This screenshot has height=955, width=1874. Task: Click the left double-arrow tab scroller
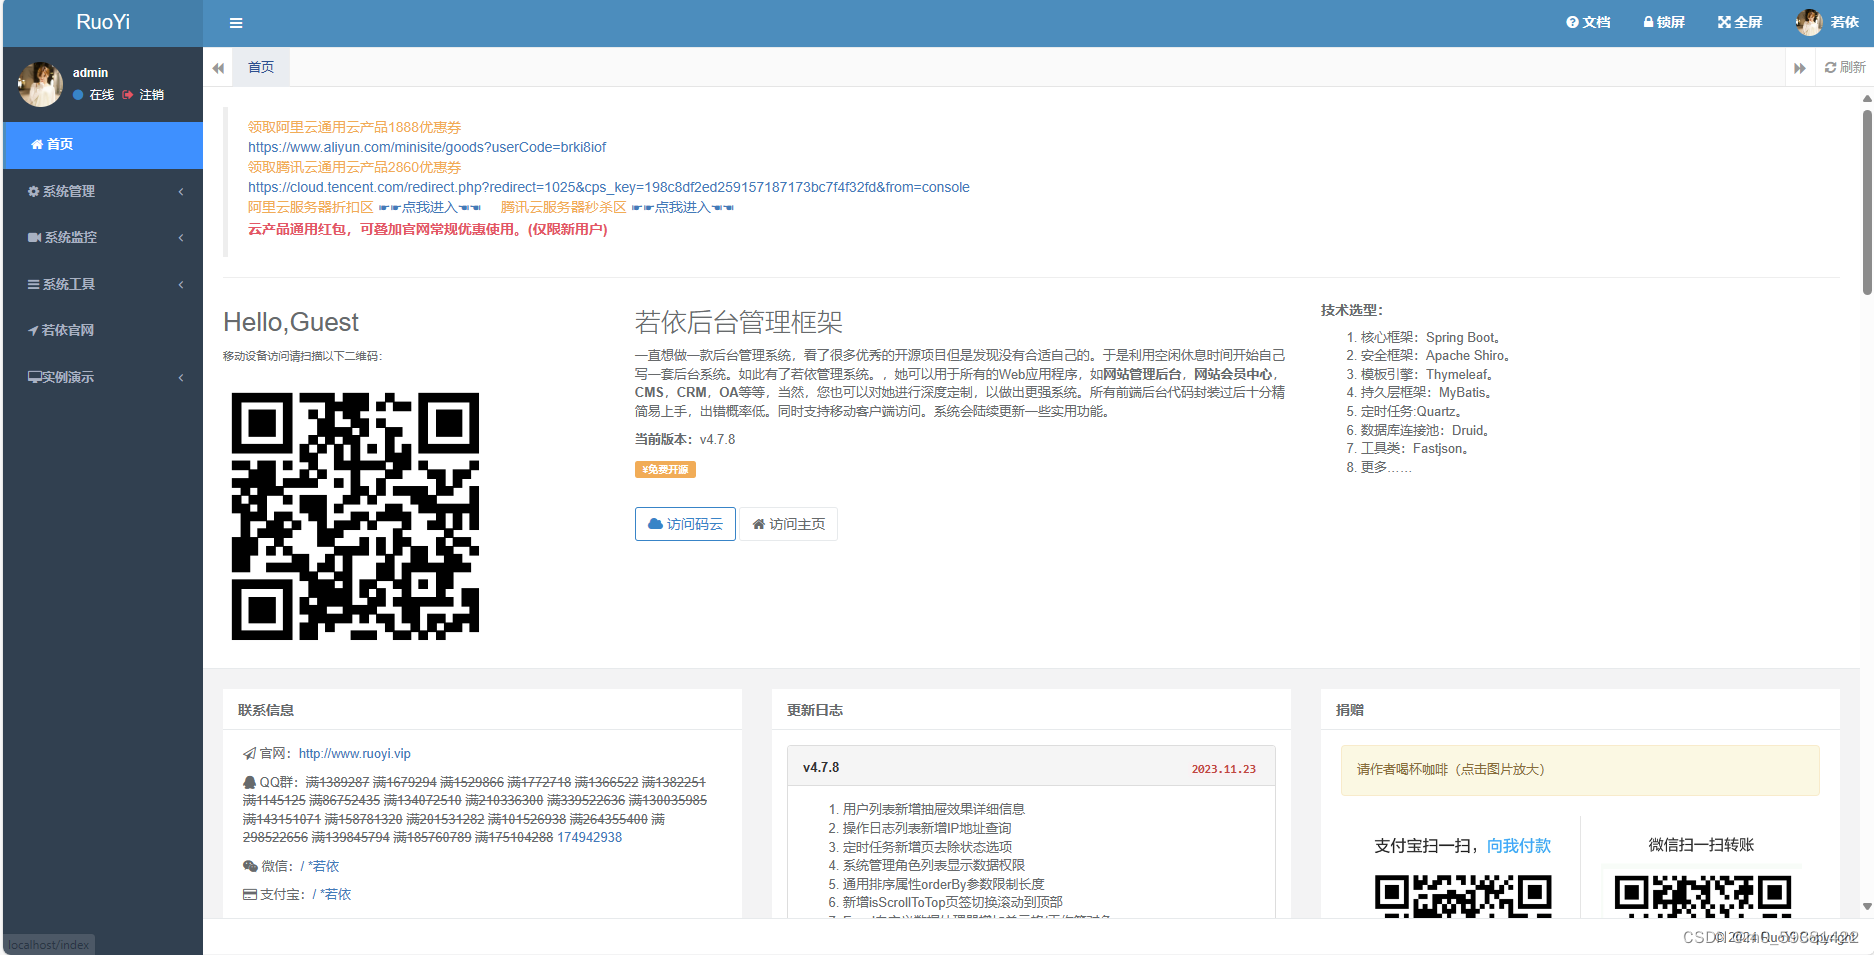tap(217, 67)
